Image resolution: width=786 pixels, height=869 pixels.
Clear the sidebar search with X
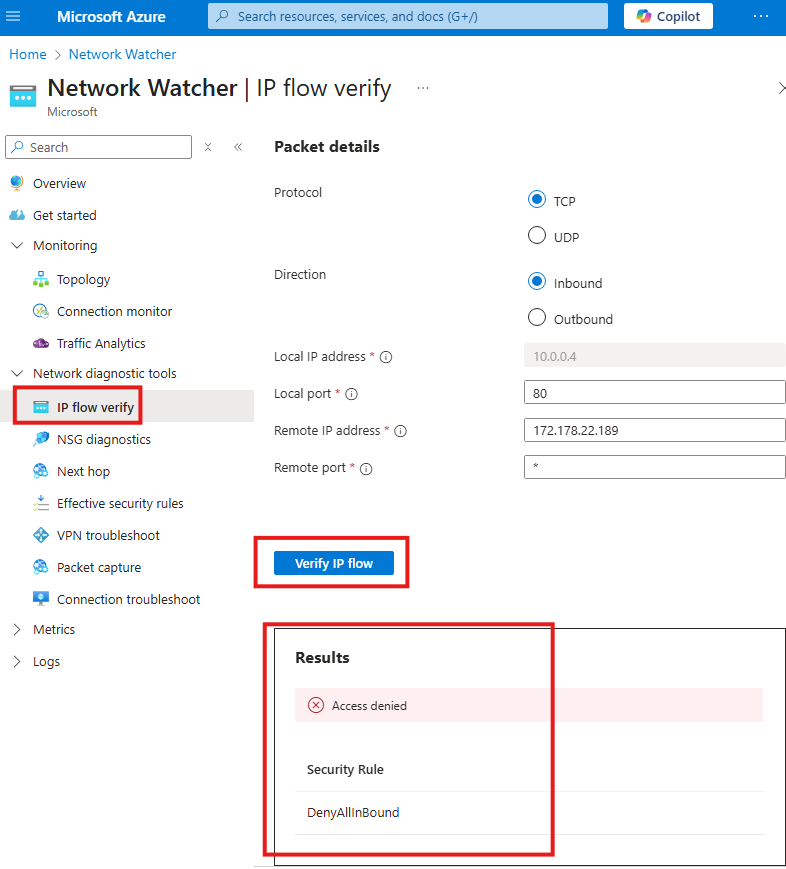pos(208,147)
